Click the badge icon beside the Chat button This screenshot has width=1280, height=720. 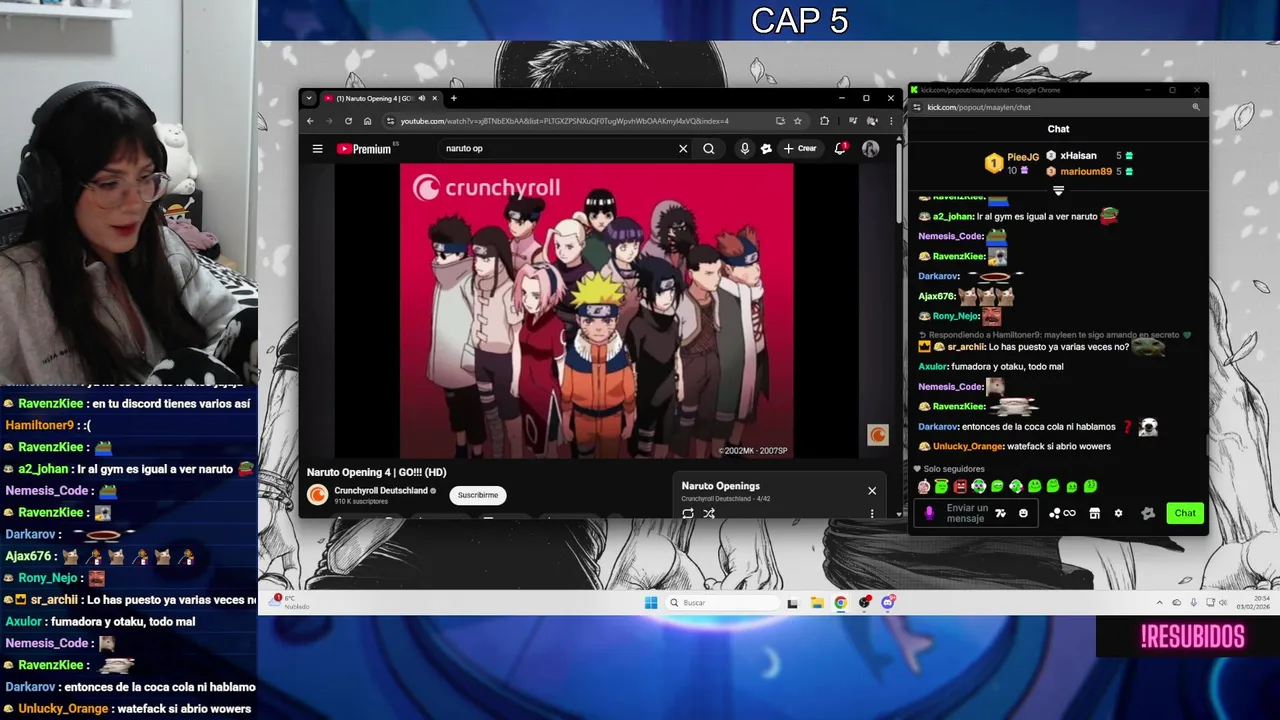[1148, 513]
